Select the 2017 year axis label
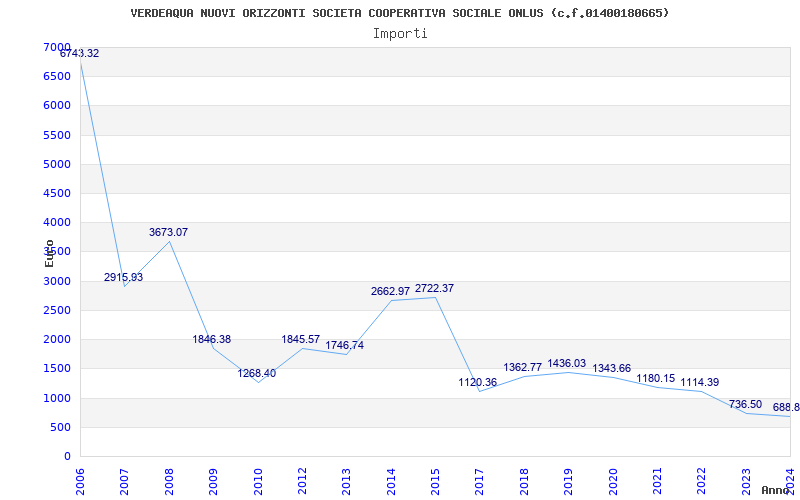 coord(480,481)
